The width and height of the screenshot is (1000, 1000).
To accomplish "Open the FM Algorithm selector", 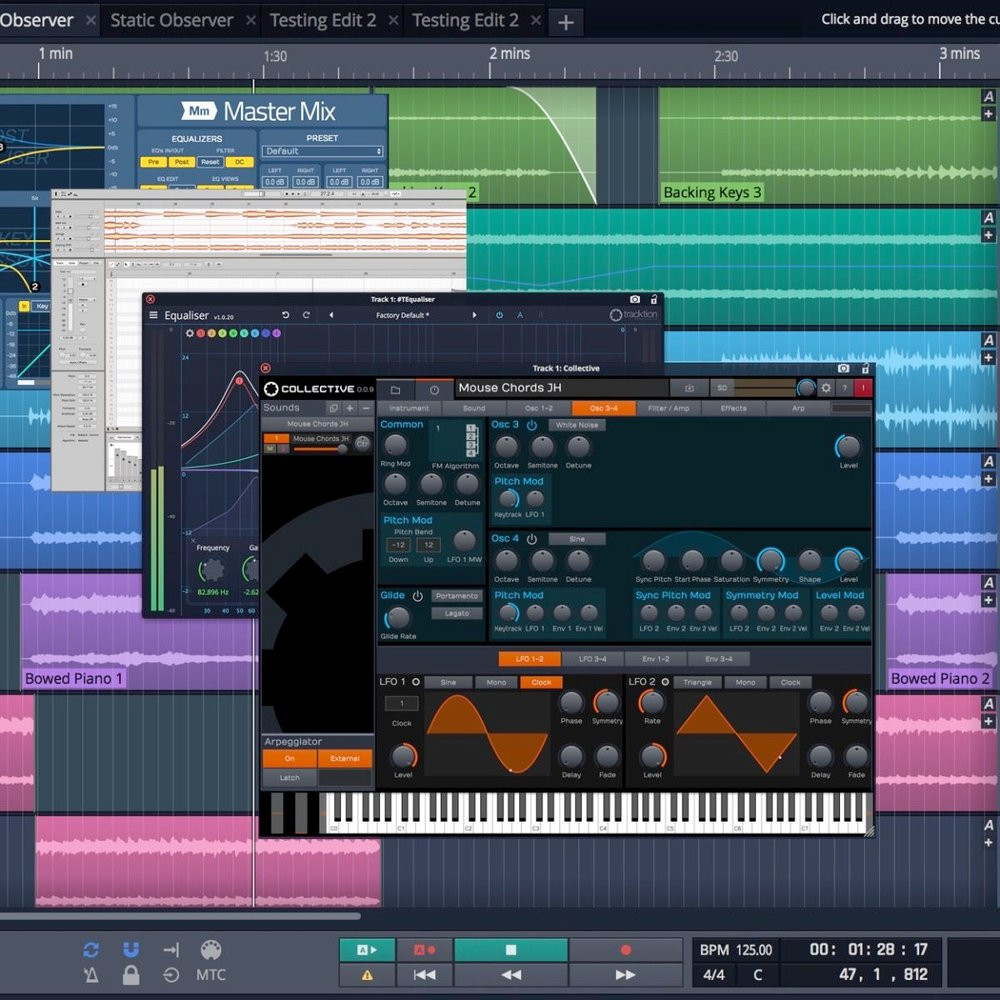I will 455,439.
